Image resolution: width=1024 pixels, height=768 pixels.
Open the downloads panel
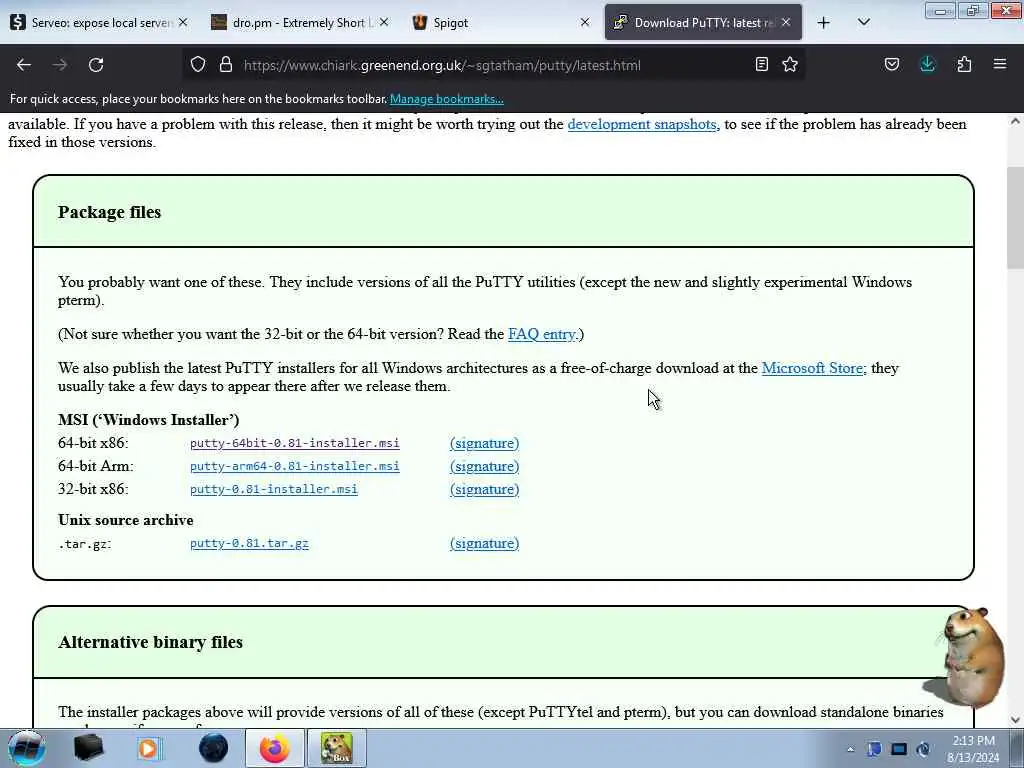click(927, 65)
